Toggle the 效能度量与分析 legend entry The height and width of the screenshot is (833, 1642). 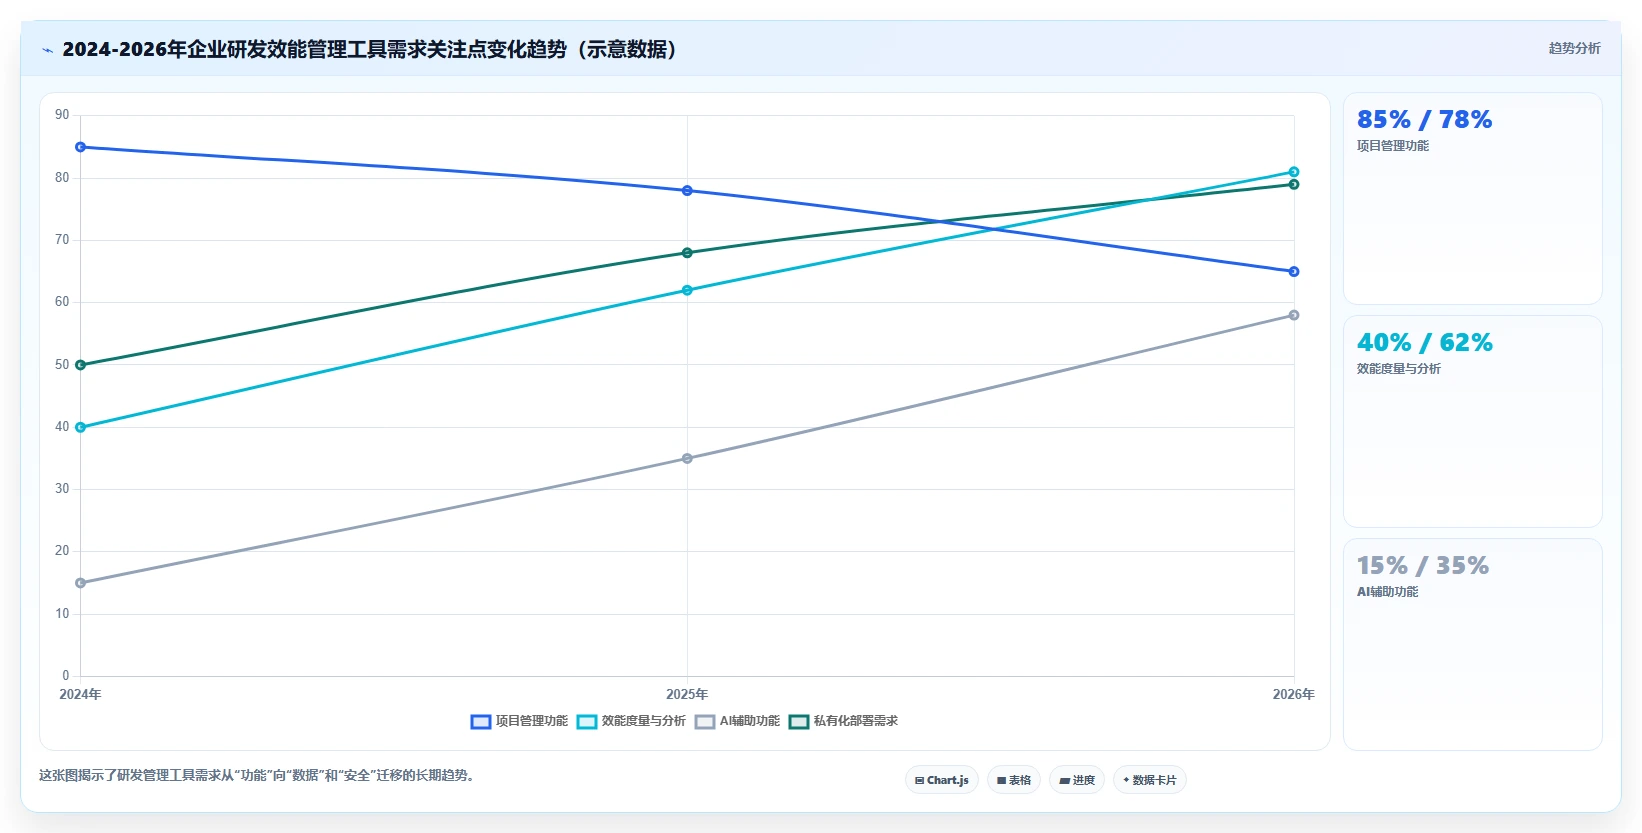click(x=631, y=721)
